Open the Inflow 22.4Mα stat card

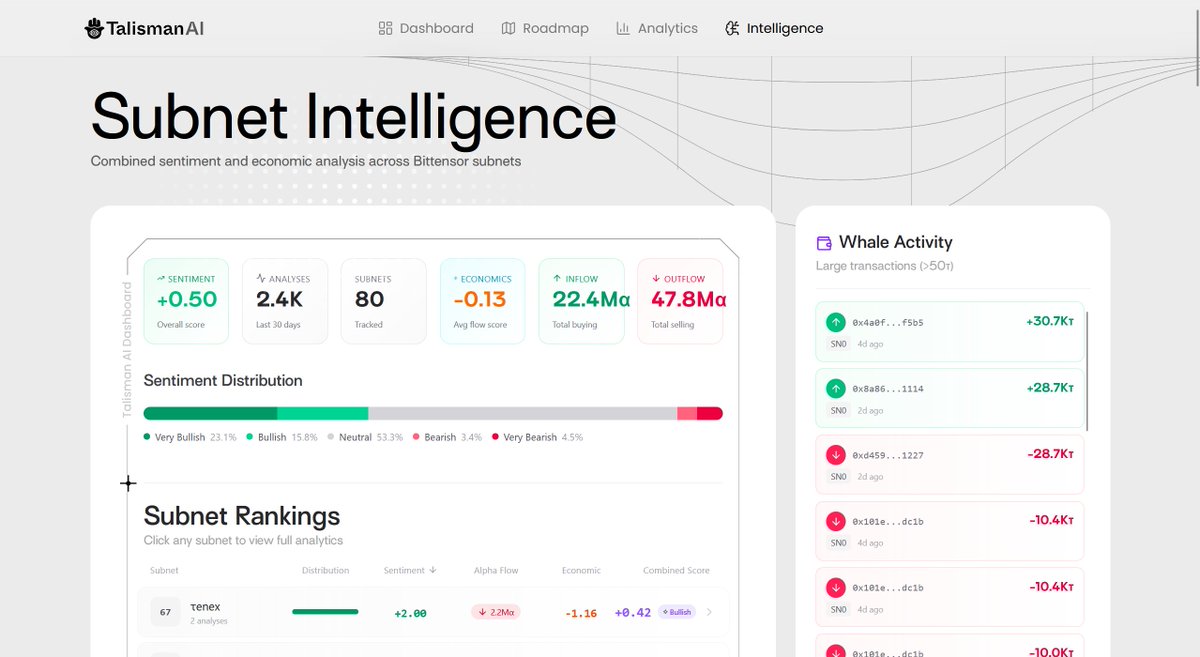tap(581, 301)
